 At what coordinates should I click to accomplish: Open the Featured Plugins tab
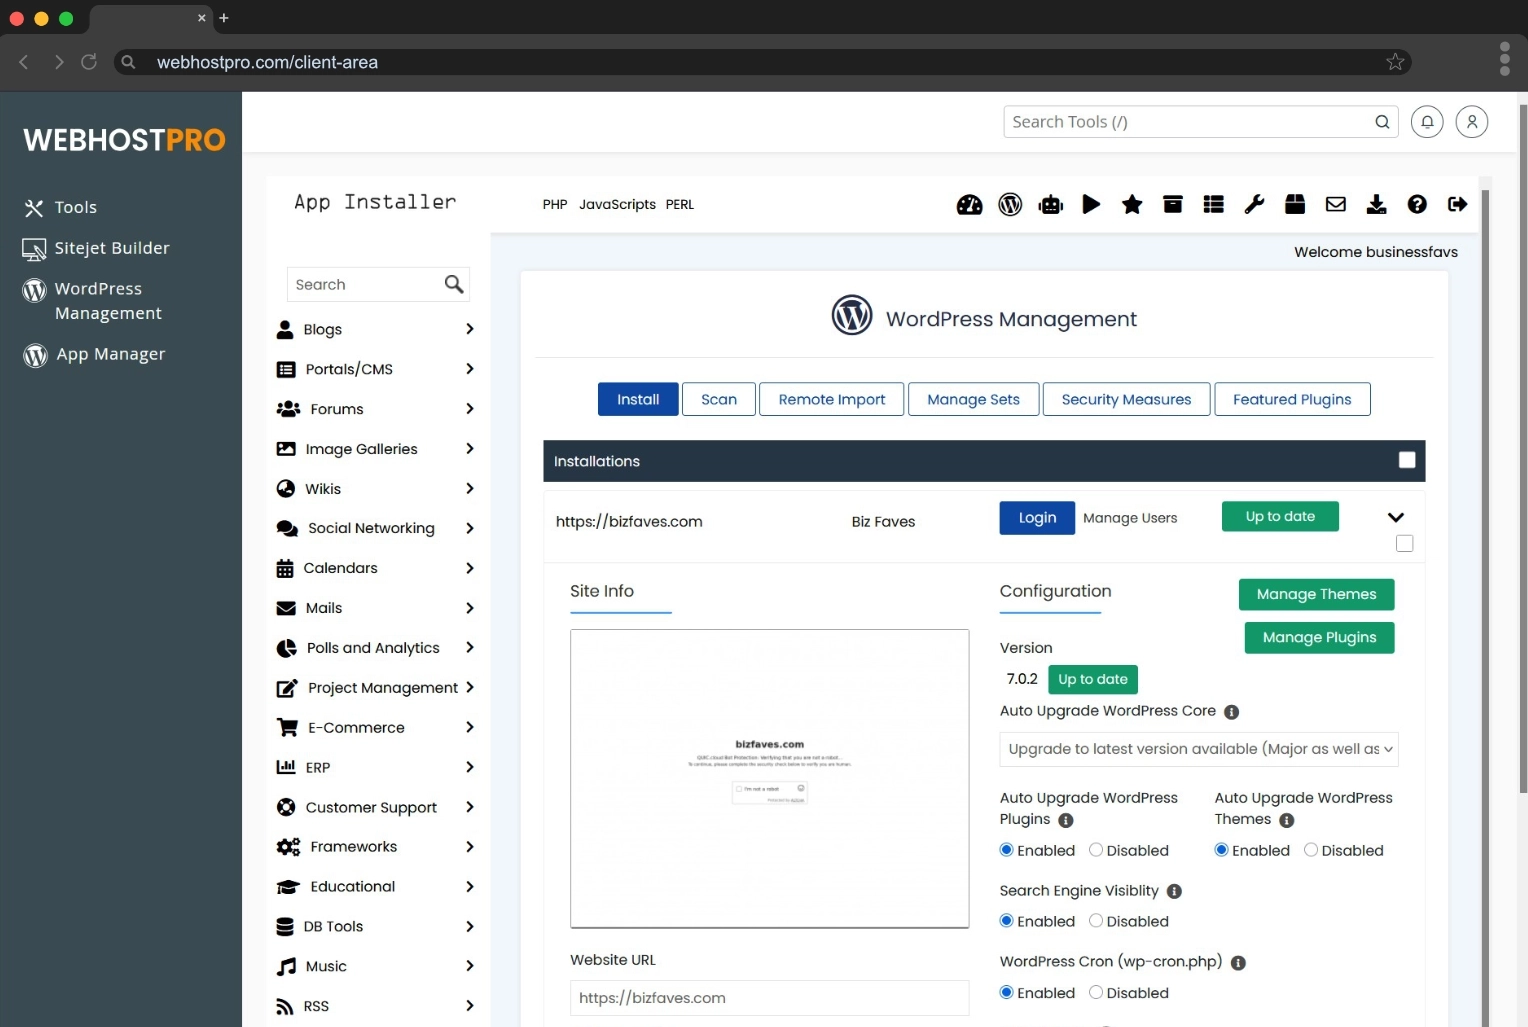coord(1292,399)
